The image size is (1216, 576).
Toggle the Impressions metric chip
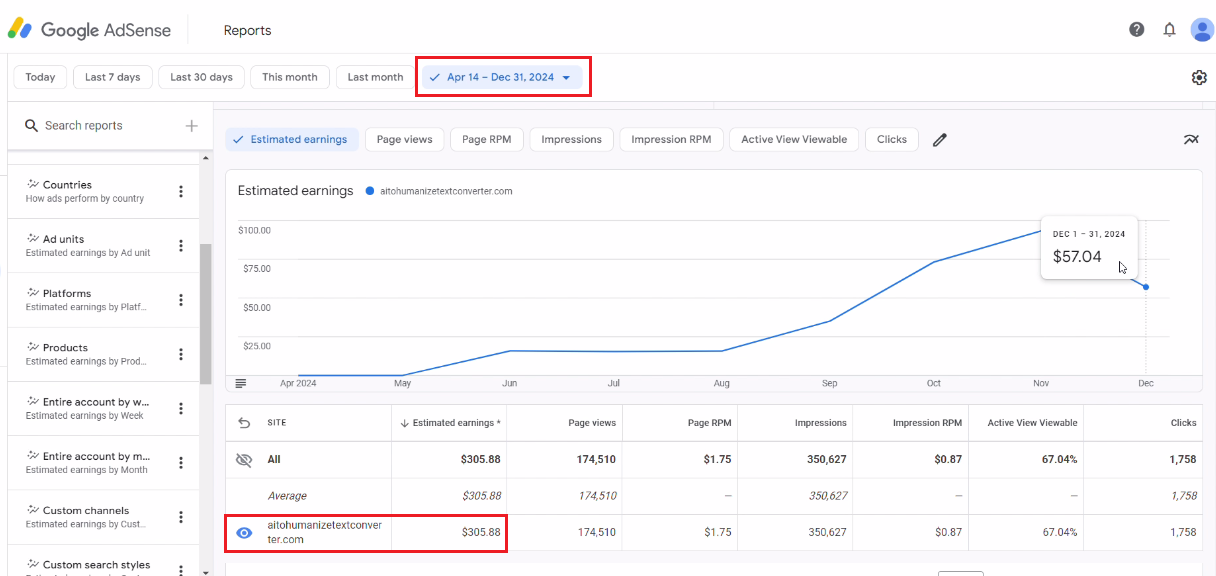571,139
